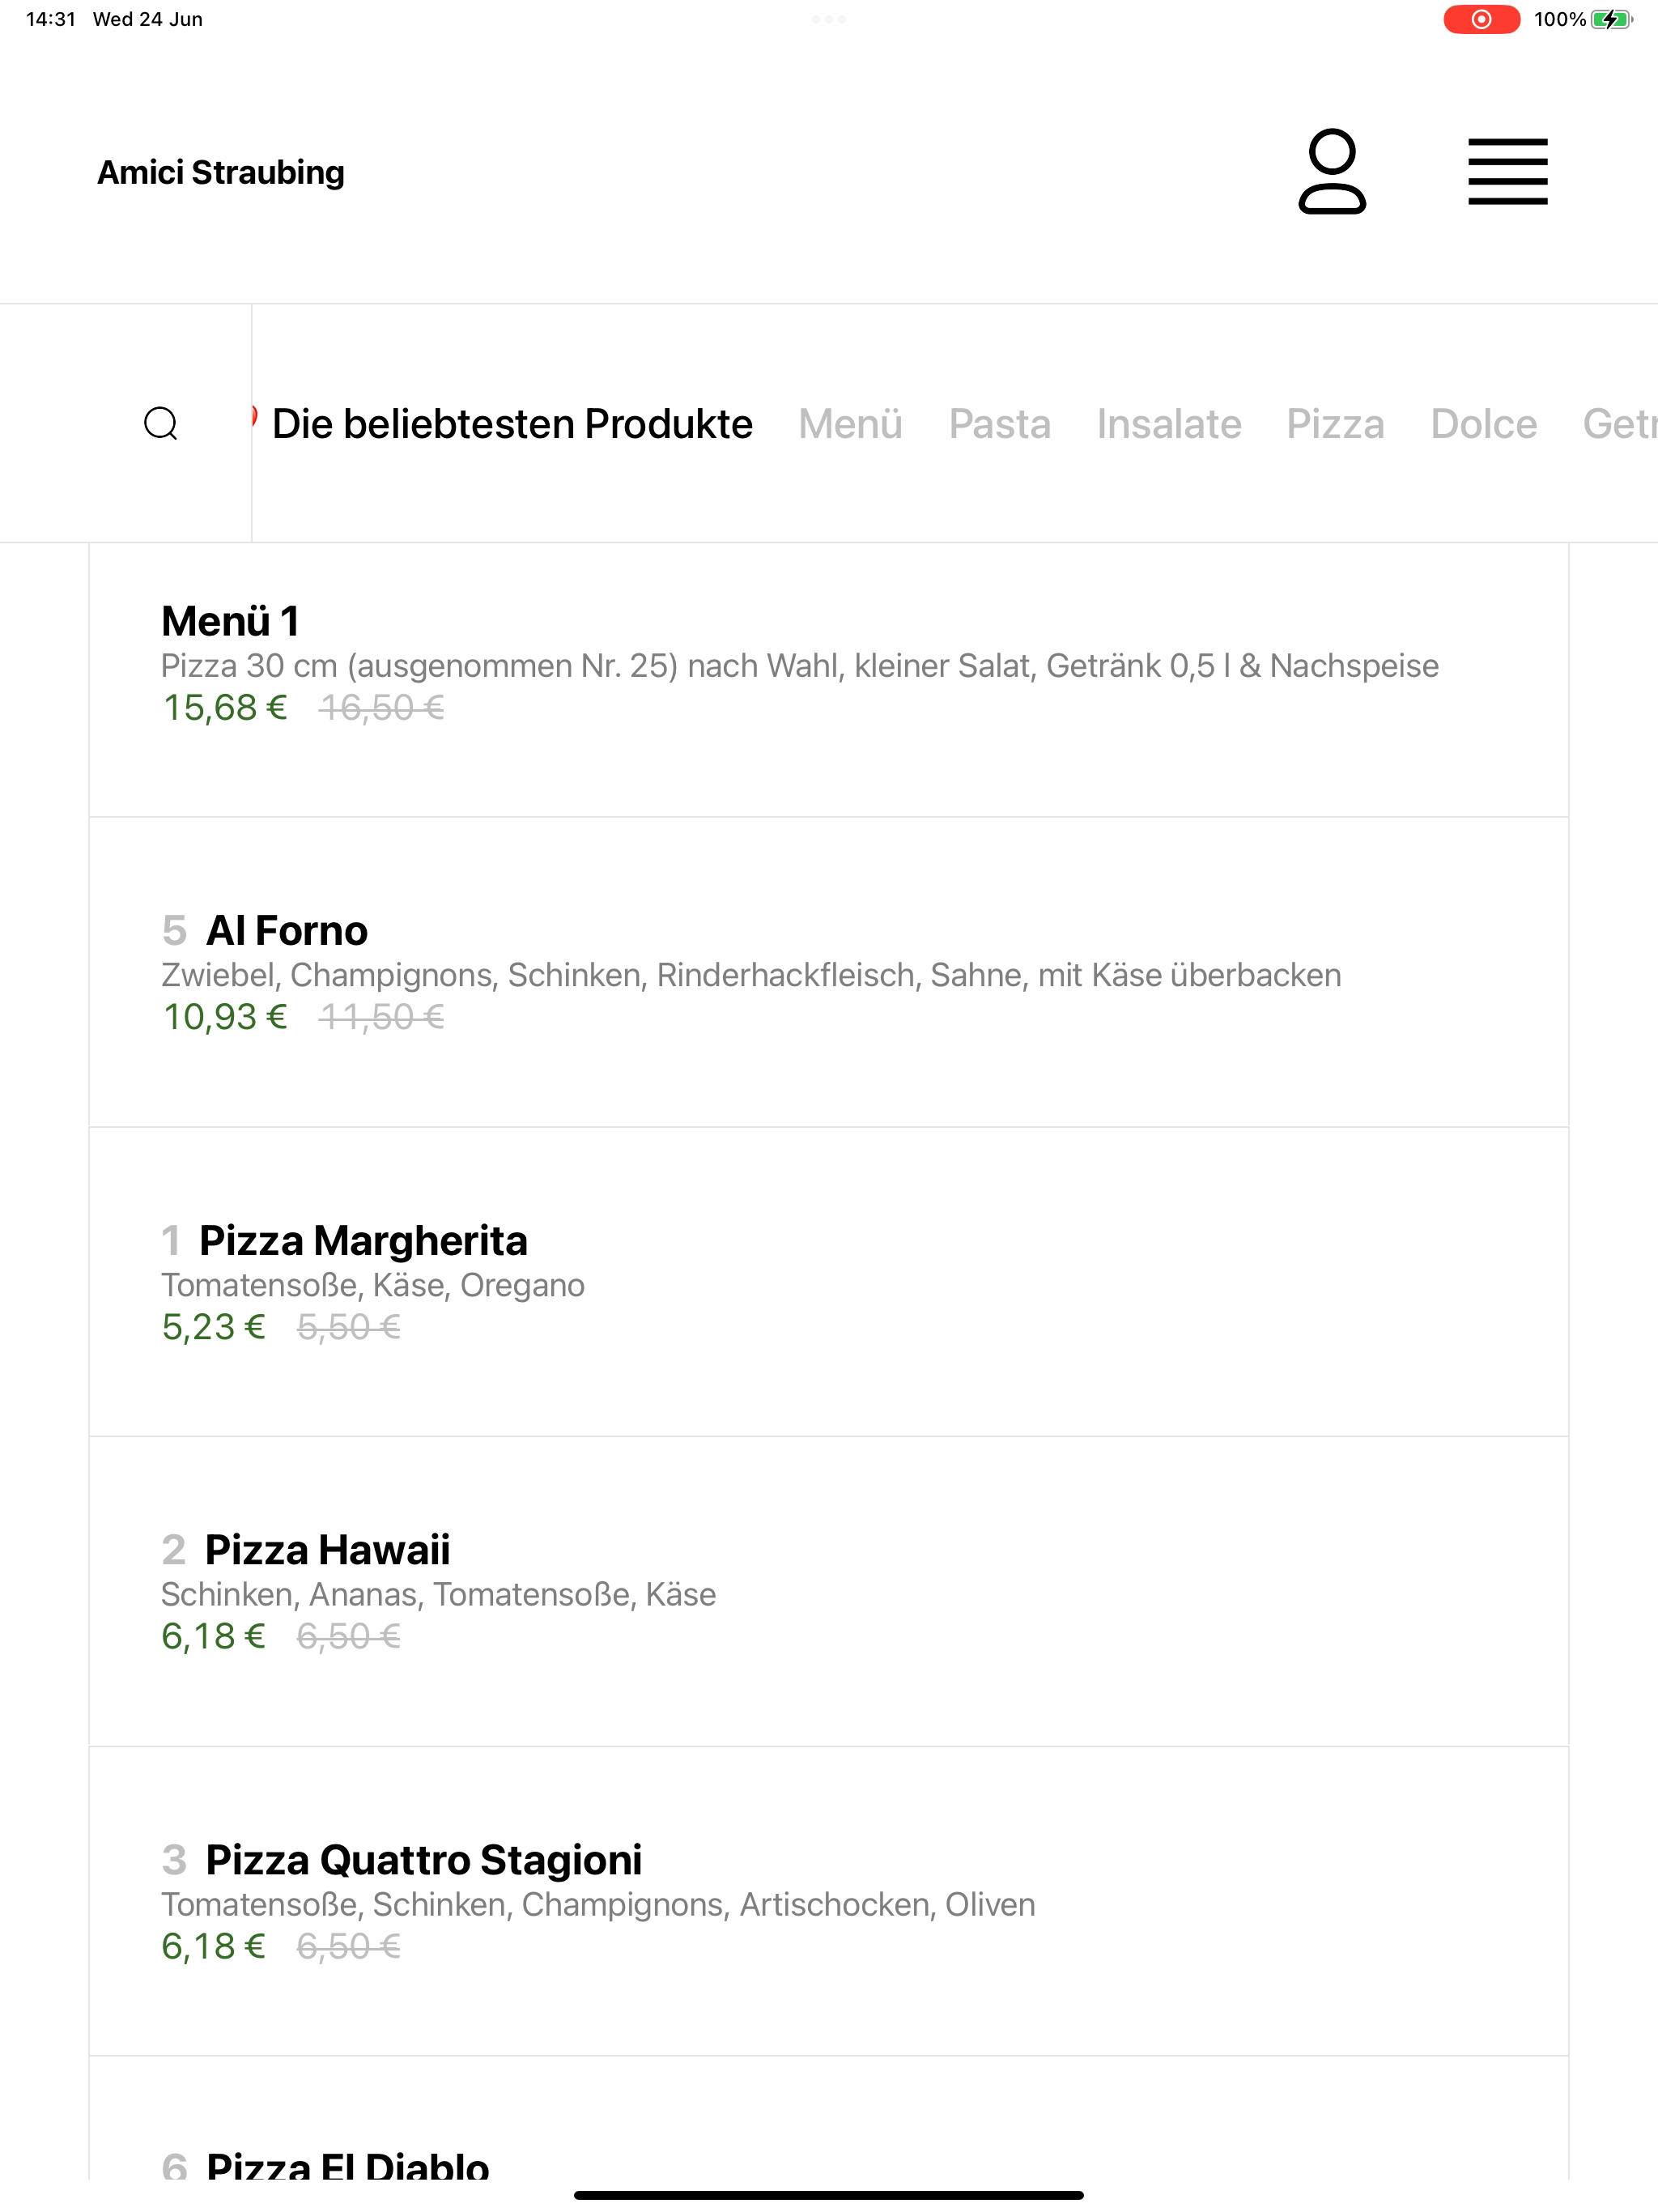Click the Al Forno ingredients description
This screenshot has height=2212, width=1658.
pyautogui.click(x=751, y=975)
